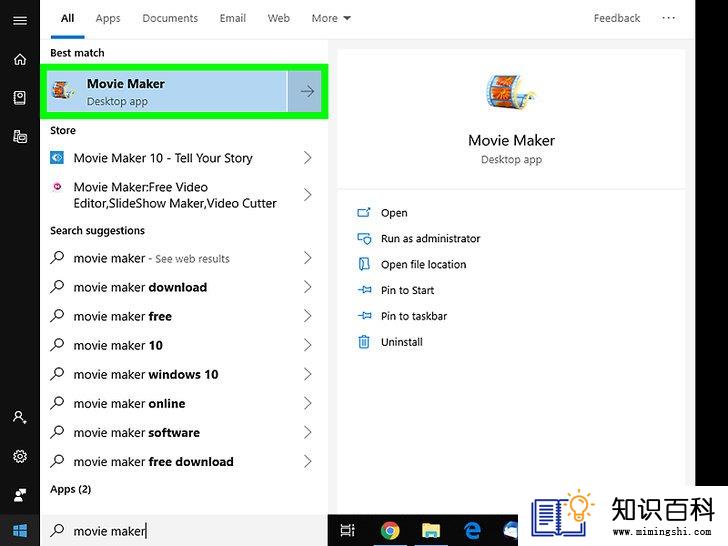Viewport: 728px width, 546px height.
Task: Click Open for Movie Maker
Action: point(394,213)
